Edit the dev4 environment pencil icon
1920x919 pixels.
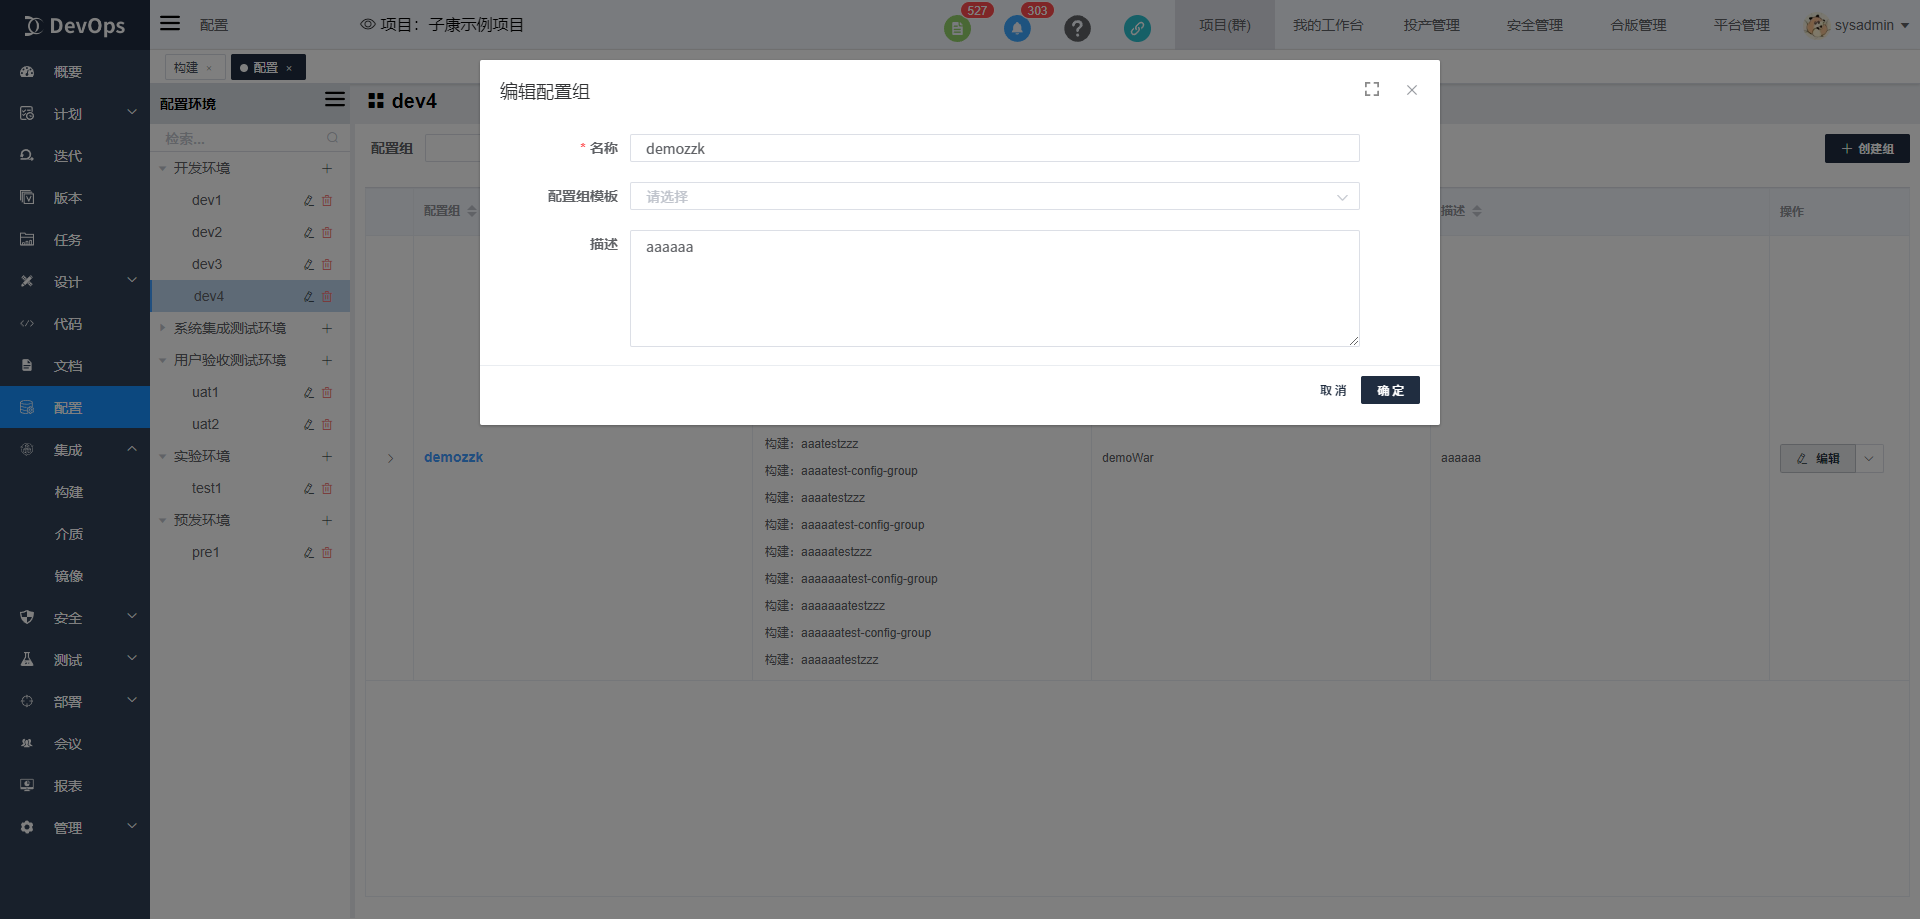[x=309, y=297]
